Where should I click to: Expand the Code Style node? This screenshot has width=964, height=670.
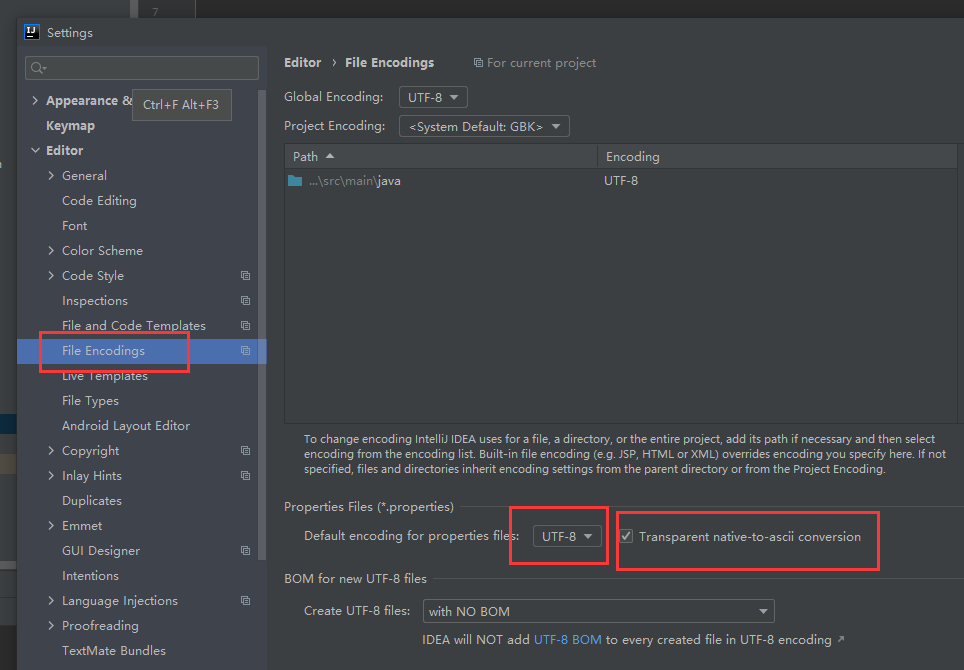tap(51, 276)
